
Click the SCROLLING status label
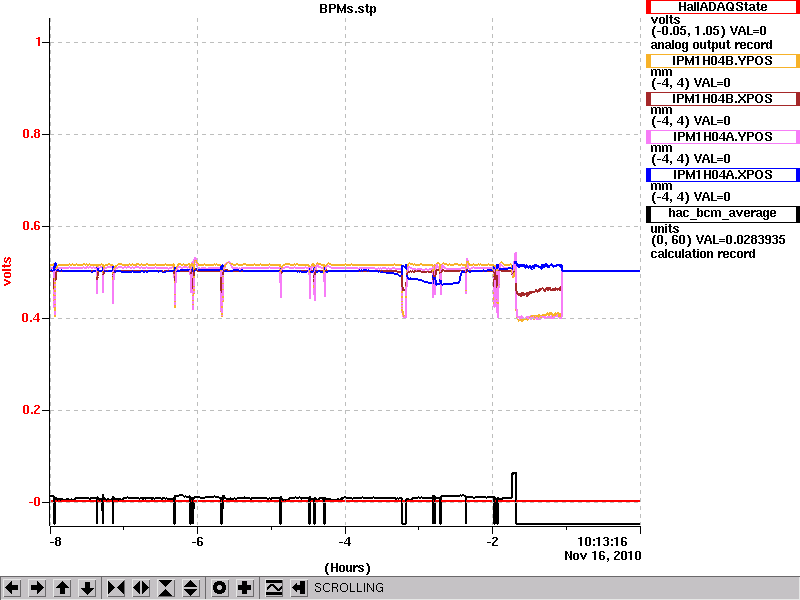click(349, 588)
